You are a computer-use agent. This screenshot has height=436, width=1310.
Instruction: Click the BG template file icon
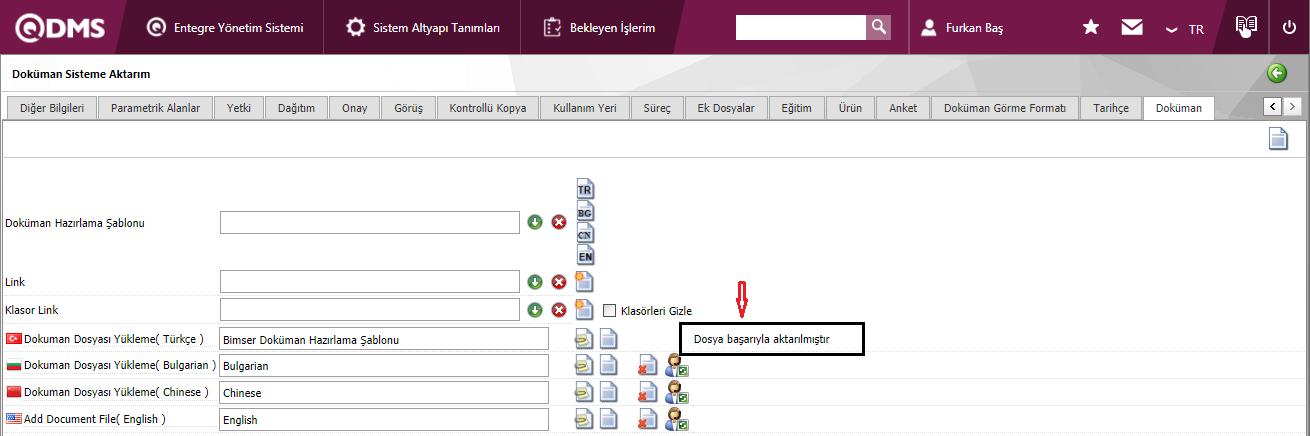tap(586, 210)
